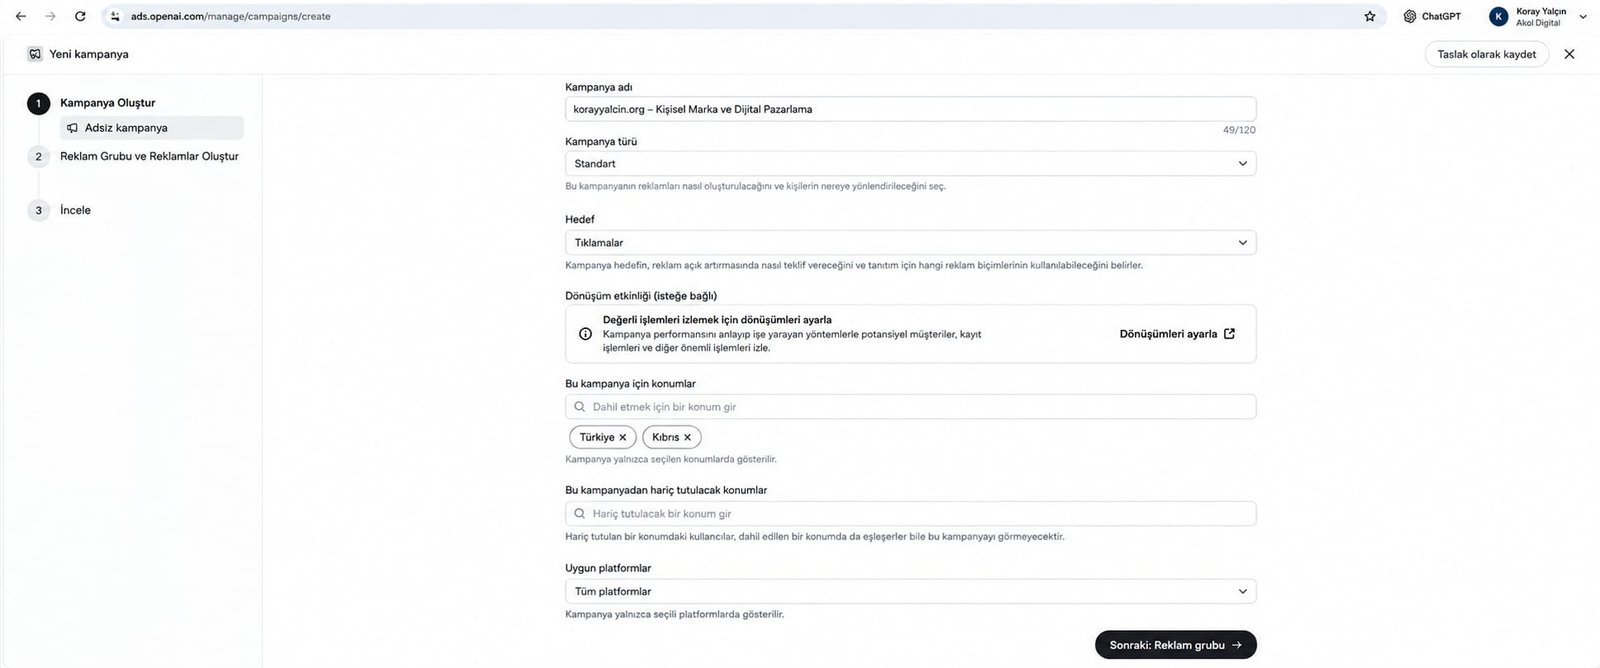Click the browser back arrow
This screenshot has width=1600, height=668.
coord(20,16)
